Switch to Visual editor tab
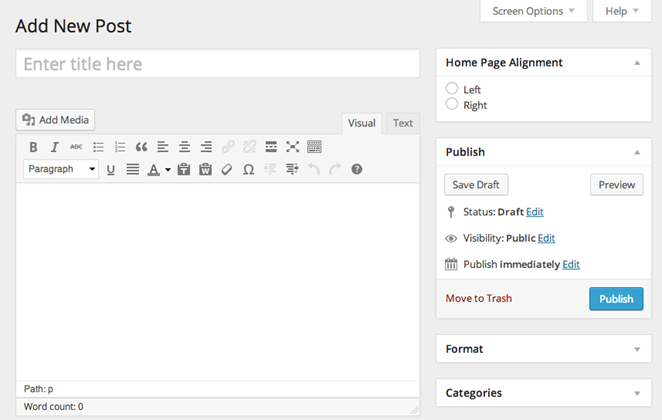The width and height of the screenshot is (662, 420). coord(362,123)
